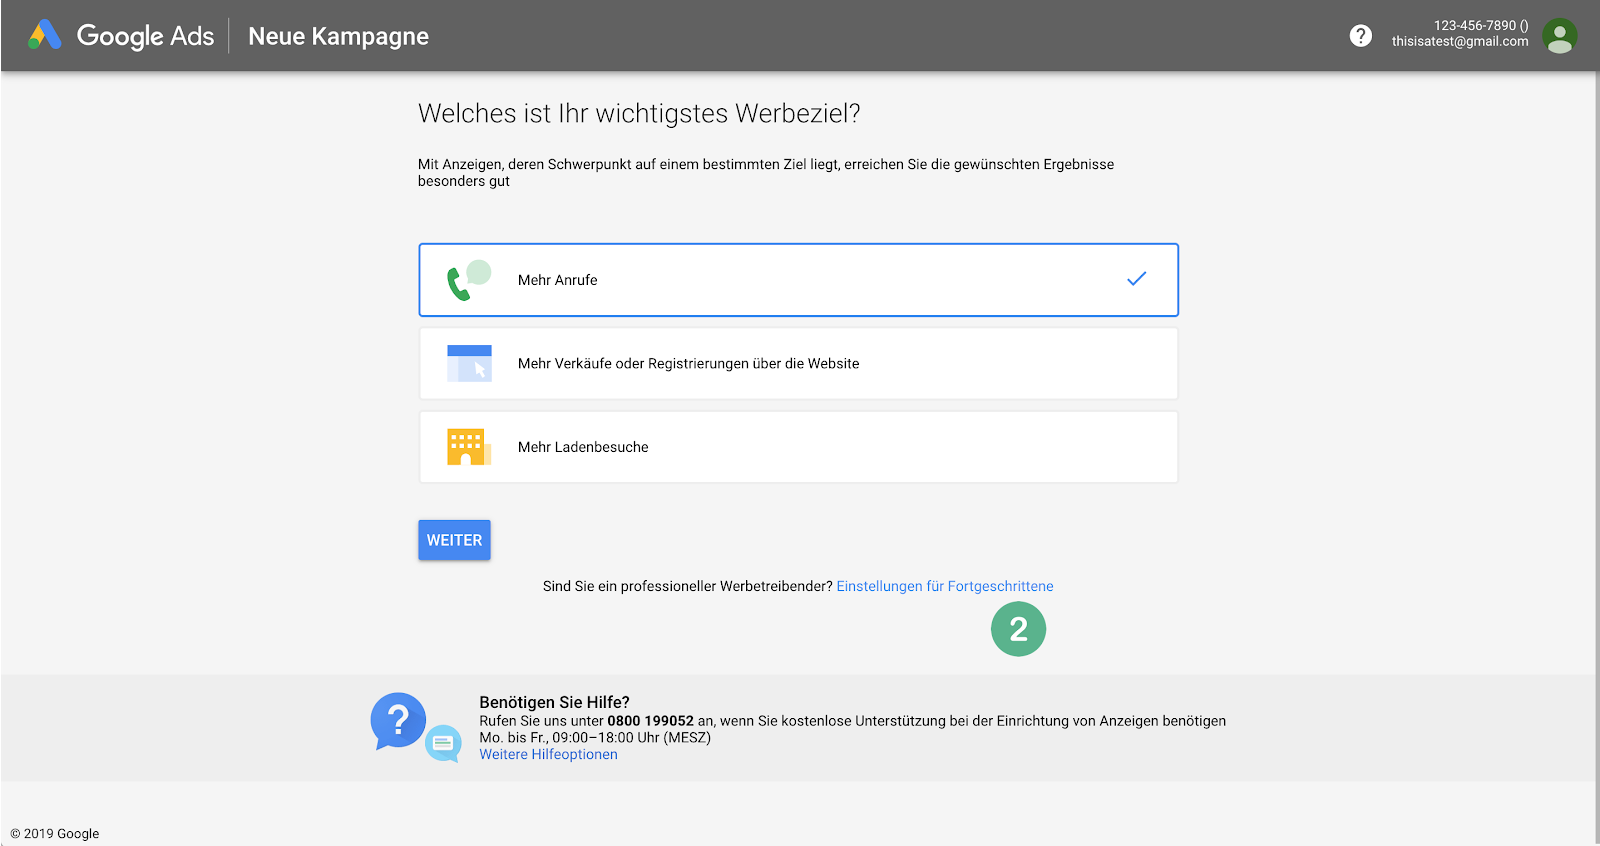
Task: Click the yellow store building icon
Action: pyautogui.click(x=467, y=447)
